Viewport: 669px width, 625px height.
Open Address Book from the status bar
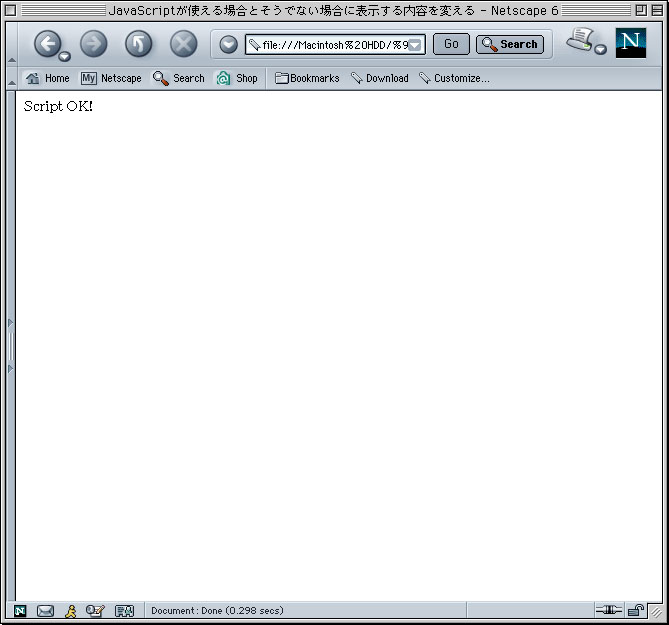[125, 611]
